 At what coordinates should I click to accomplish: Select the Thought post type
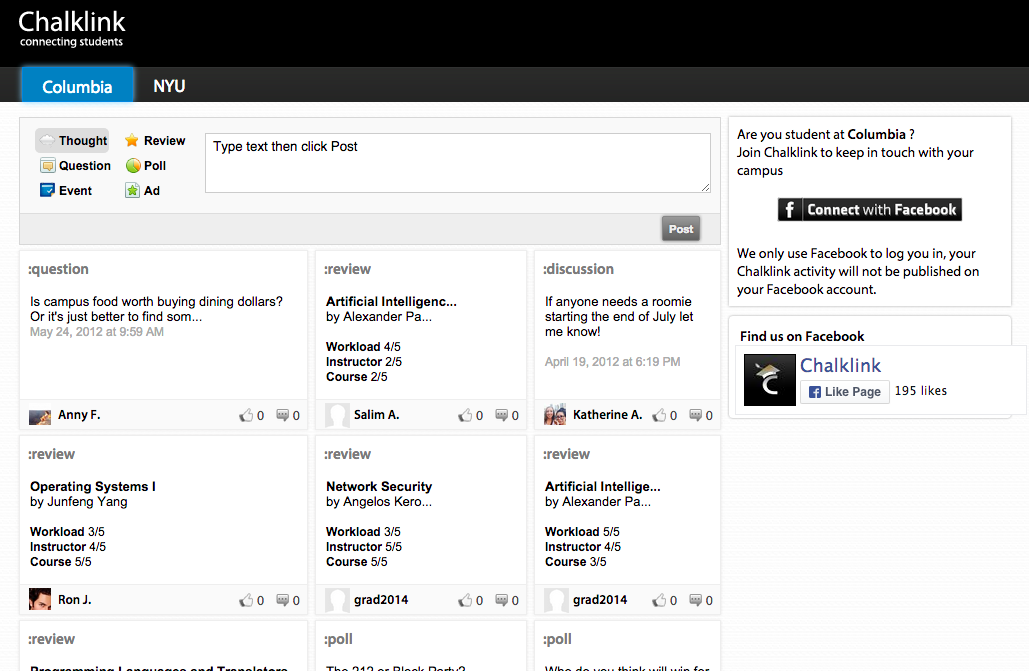72,141
